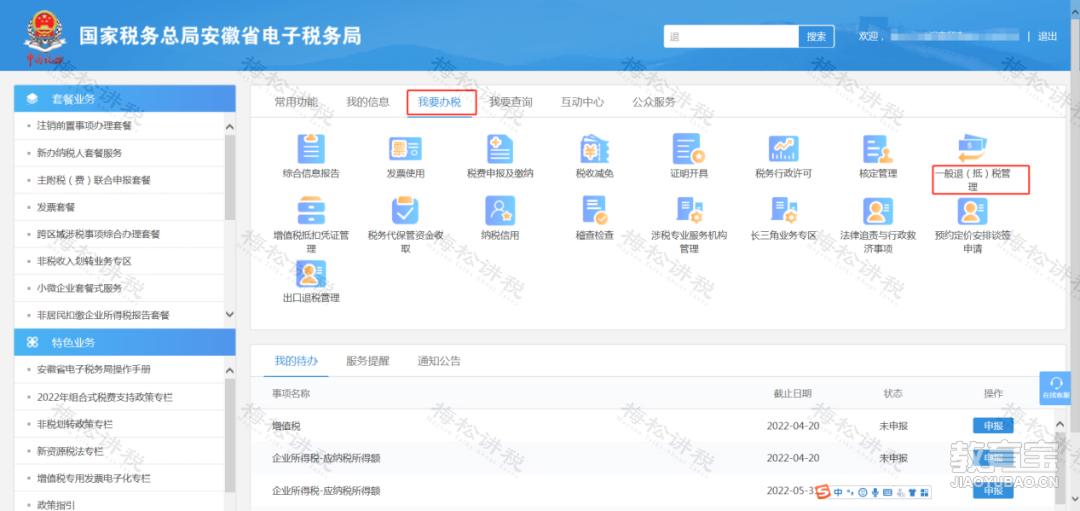Click the 退出 link
The width and height of the screenshot is (1080, 511).
(1047, 37)
